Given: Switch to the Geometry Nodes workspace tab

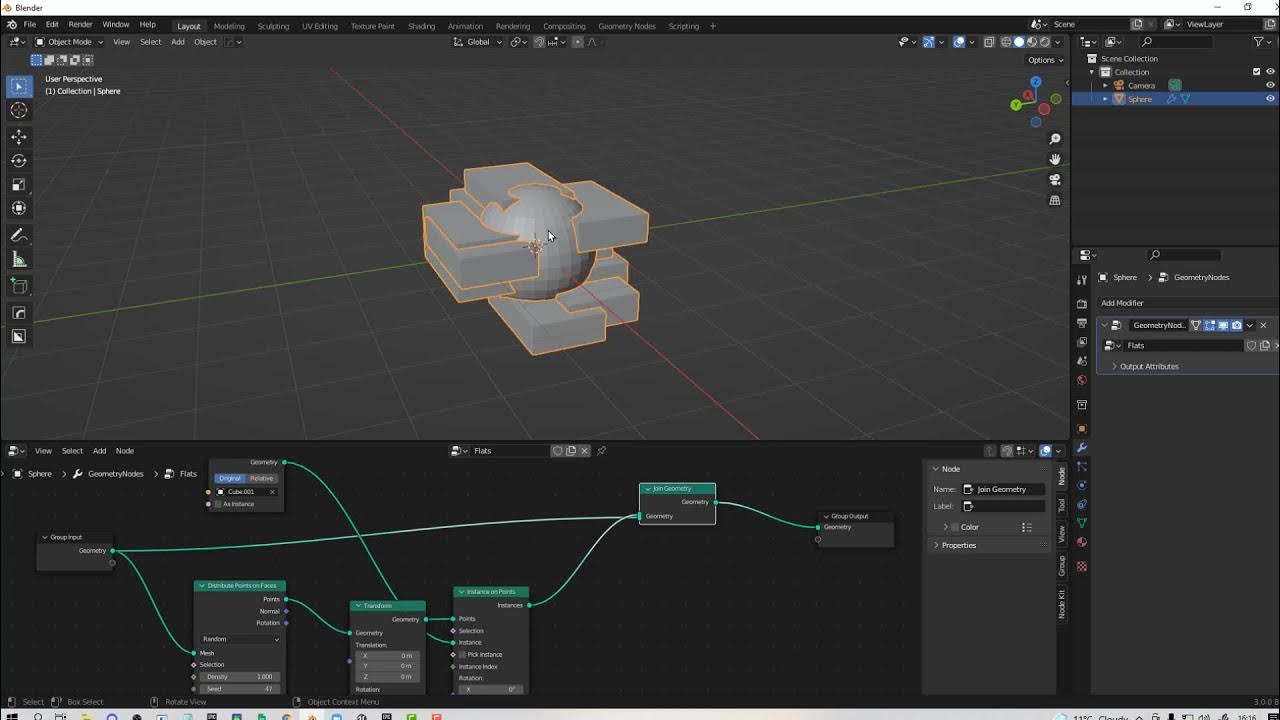Looking at the screenshot, I should coord(626,26).
